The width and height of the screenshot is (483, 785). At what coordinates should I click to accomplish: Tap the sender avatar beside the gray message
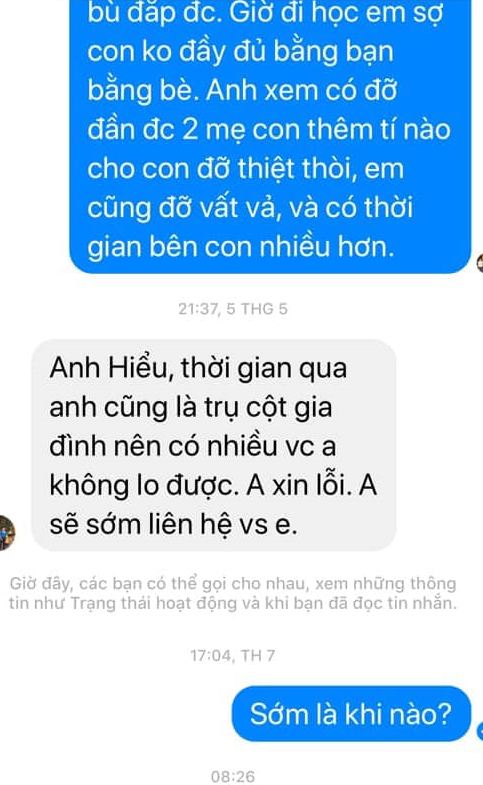(x=7, y=533)
